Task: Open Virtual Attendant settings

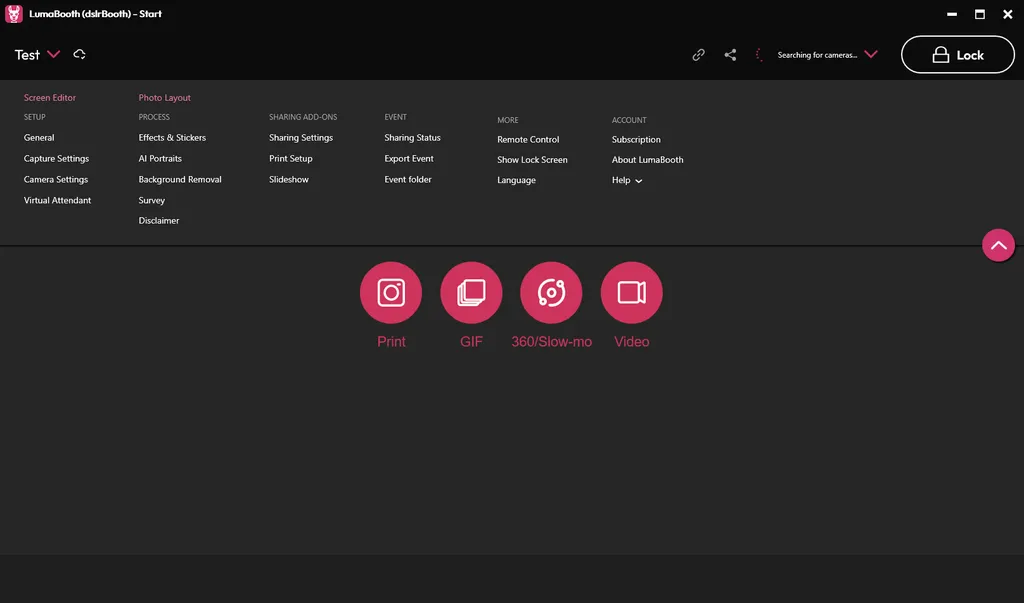Action: 57,201
